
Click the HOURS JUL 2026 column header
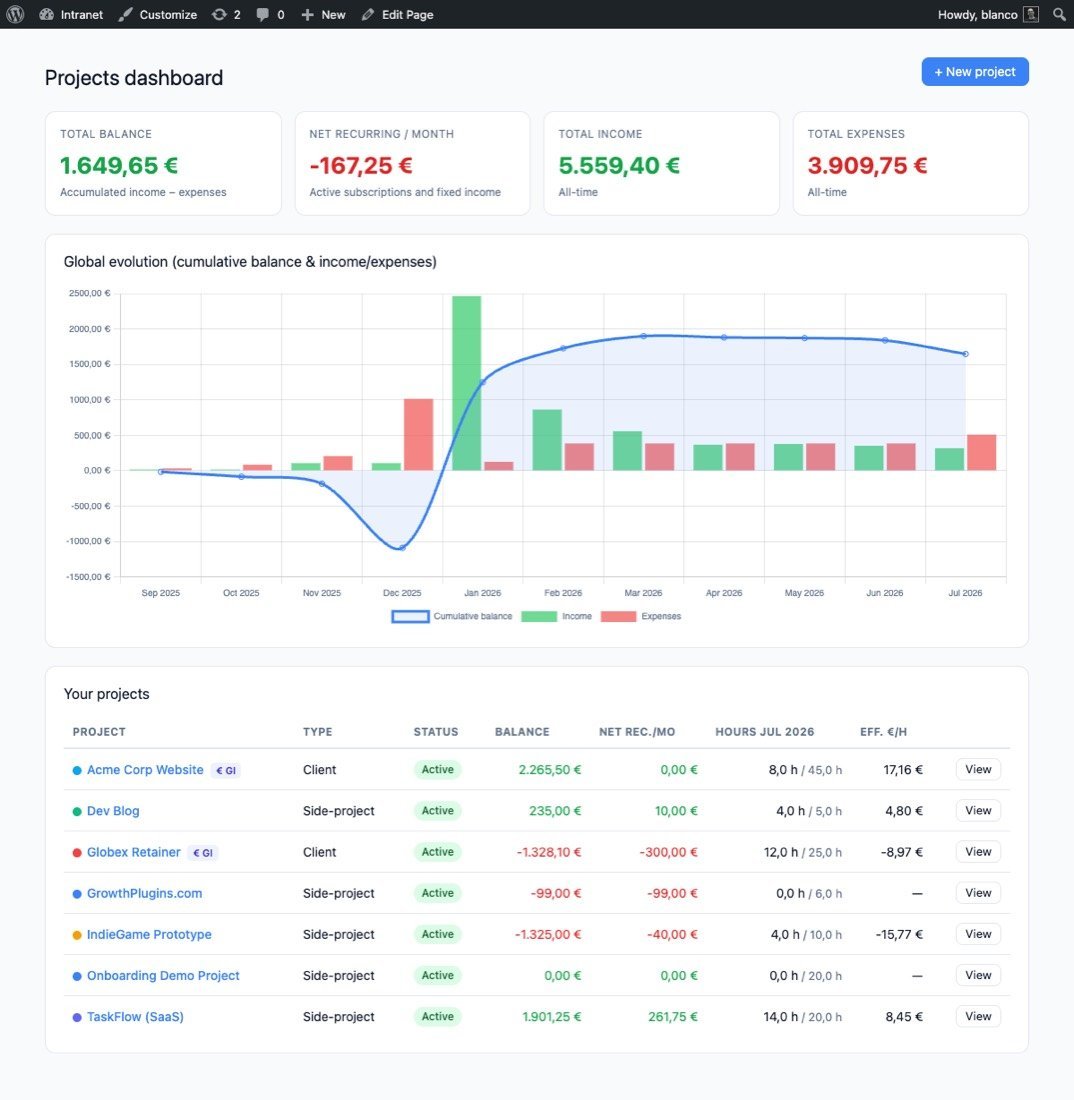765,732
